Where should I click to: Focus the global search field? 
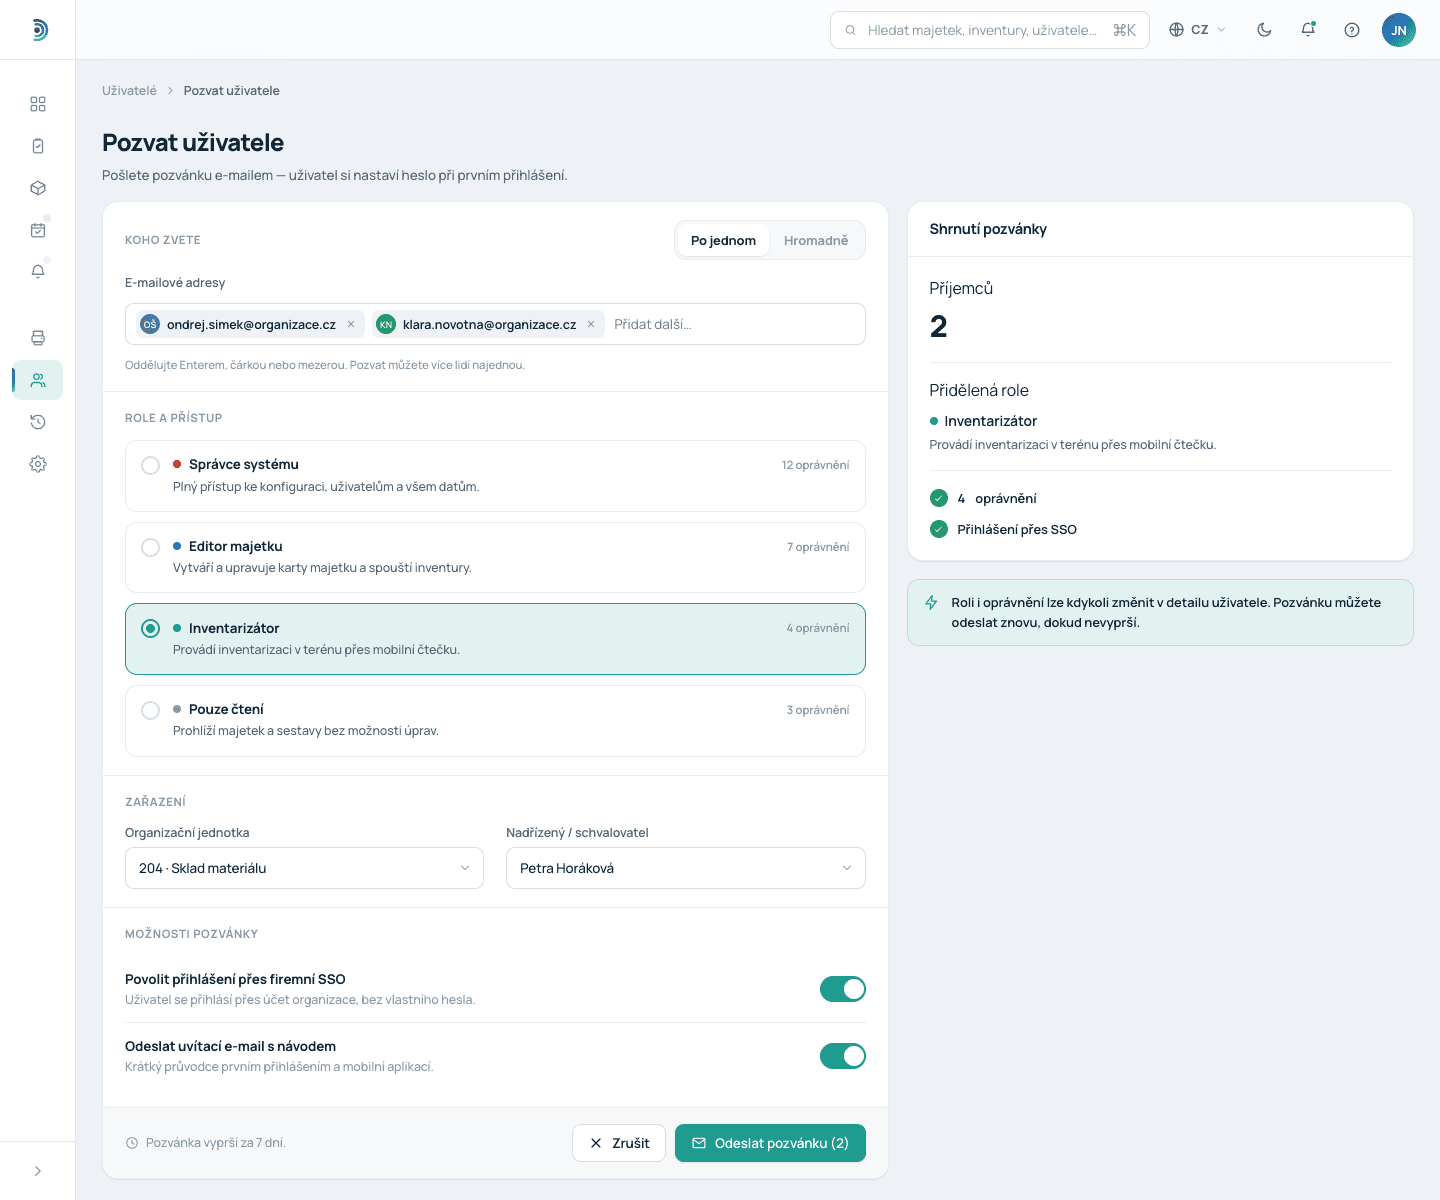click(990, 30)
